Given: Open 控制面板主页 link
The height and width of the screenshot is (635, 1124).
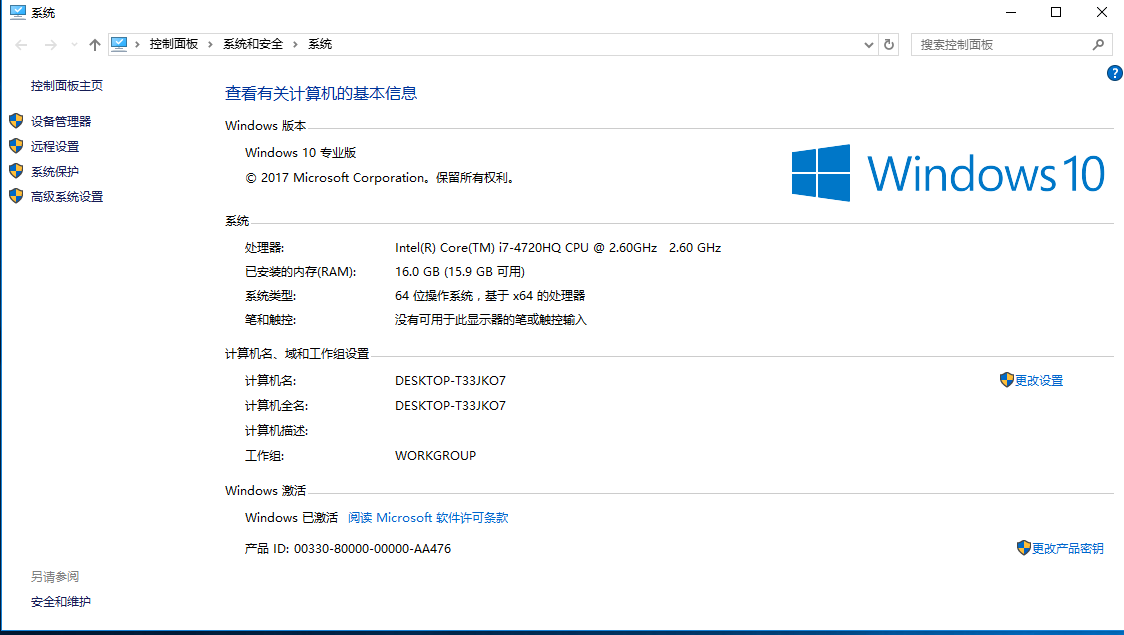Looking at the screenshot, I should click(x=67, y=85).
